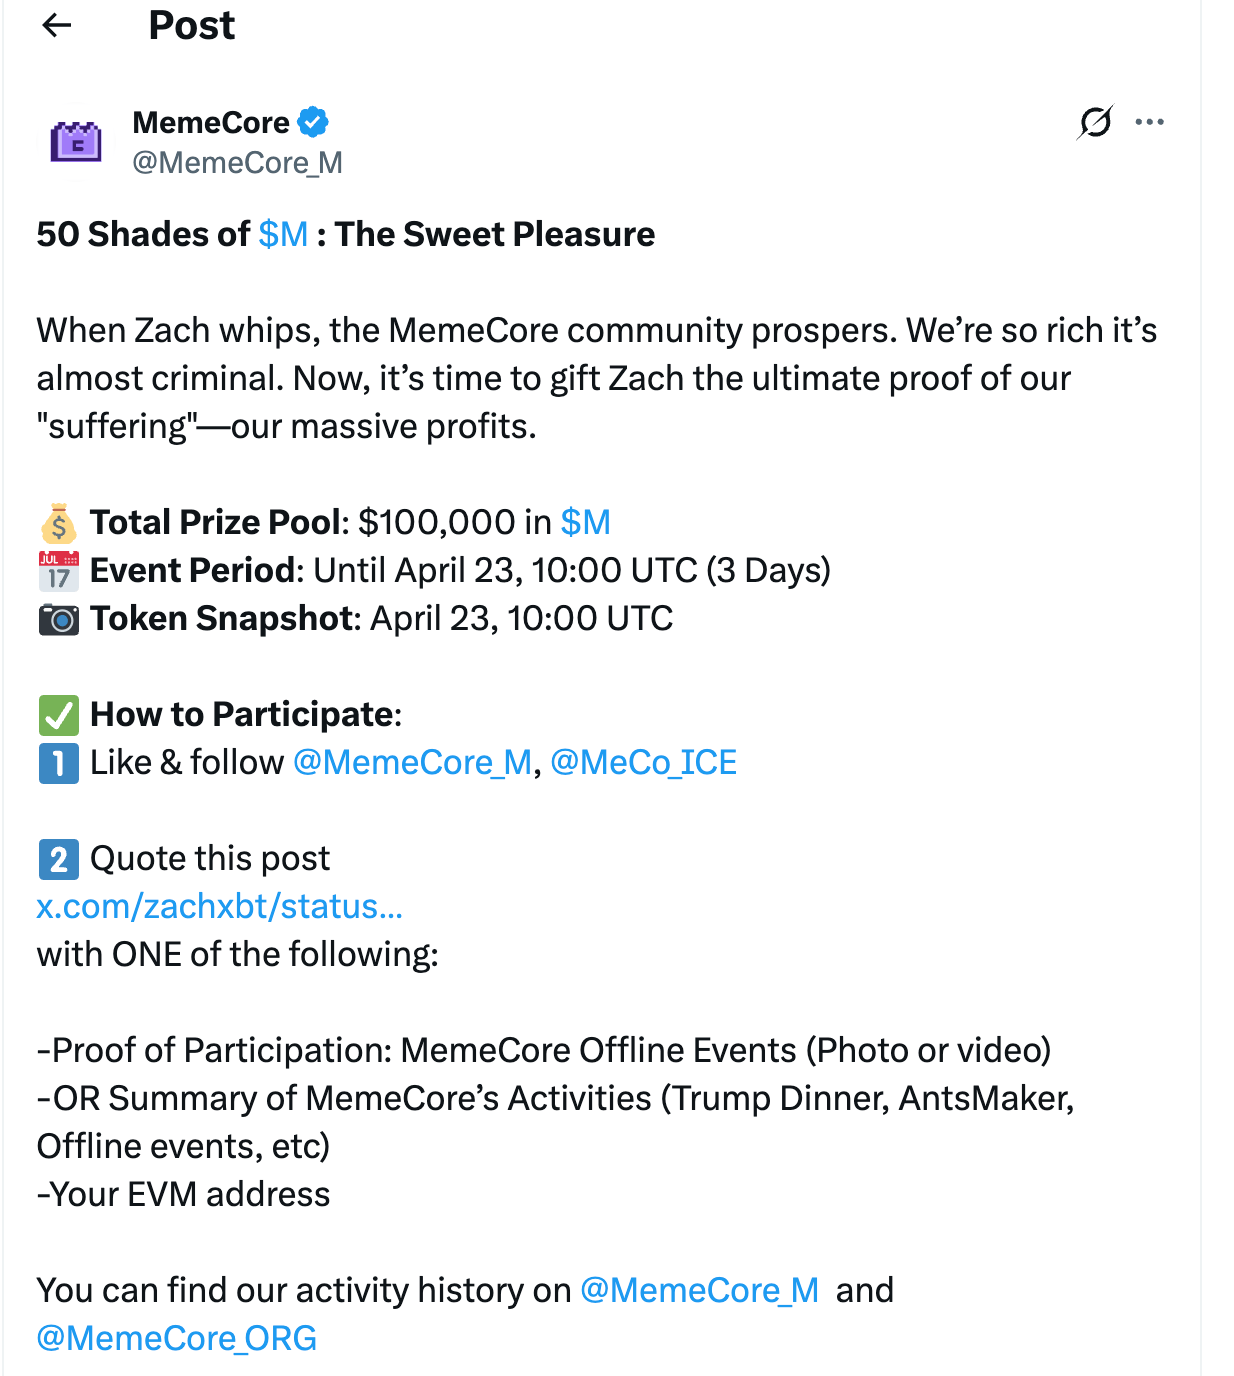Viewport: 1234px width, 1376px height.
Task: Click @MemeCore_M in the activity history sentence
Action: tap(698, 1290)
